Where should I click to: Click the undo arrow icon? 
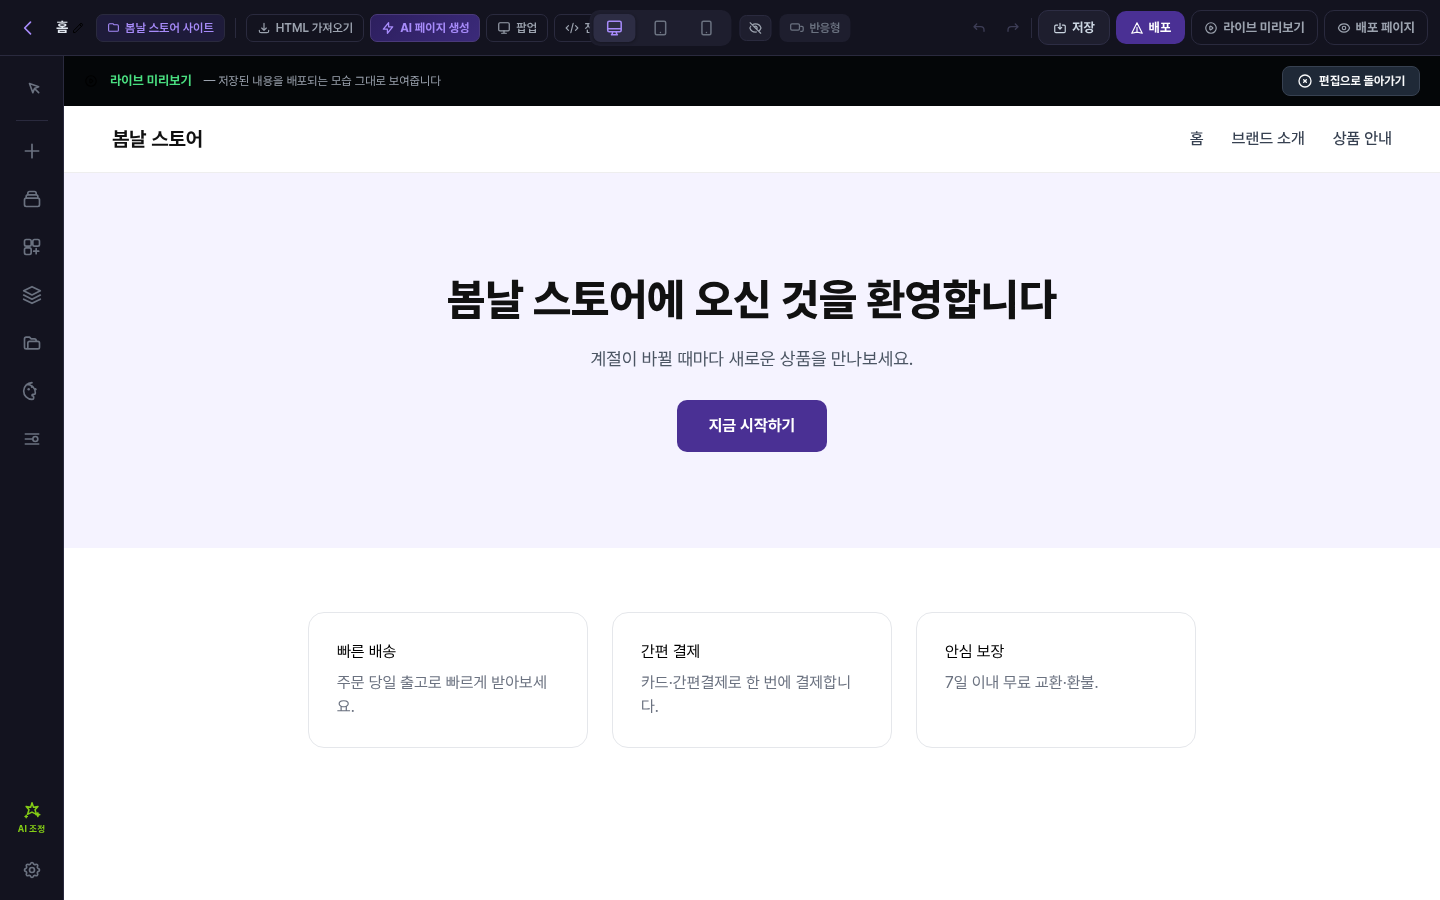(x=979, y=28)
